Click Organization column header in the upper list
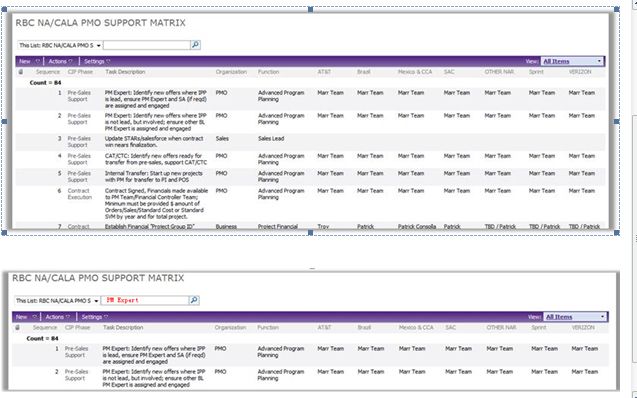Image resolution: width=637 pixels, height=398 pixels. (x=231, y=72)
